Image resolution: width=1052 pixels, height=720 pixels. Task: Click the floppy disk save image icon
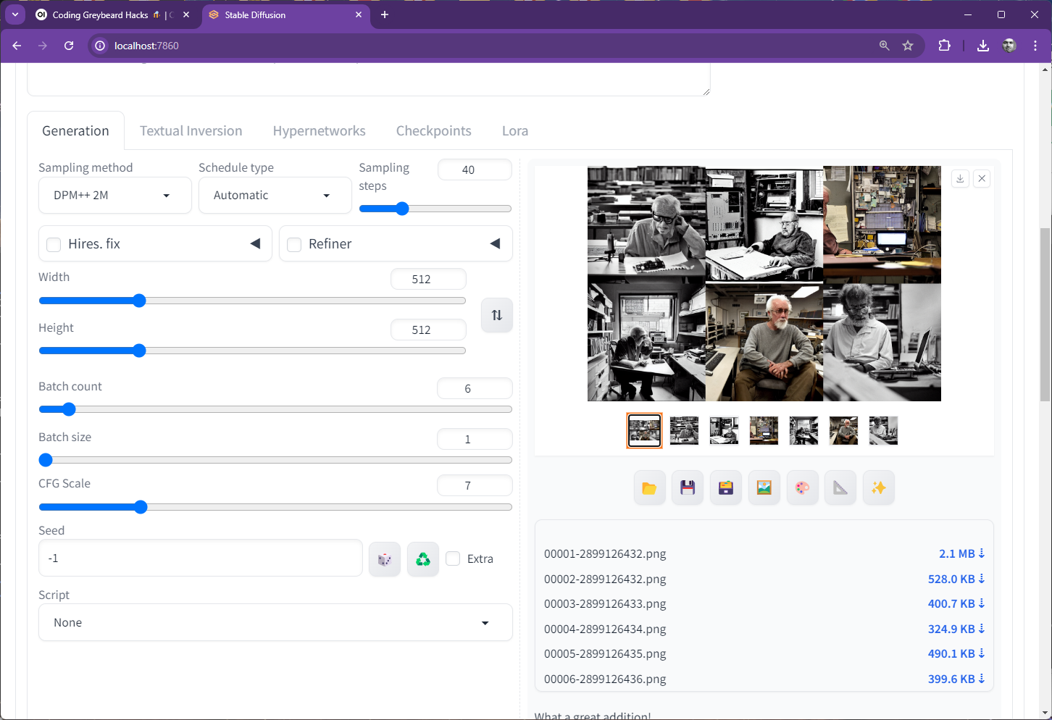click(687, 488)
